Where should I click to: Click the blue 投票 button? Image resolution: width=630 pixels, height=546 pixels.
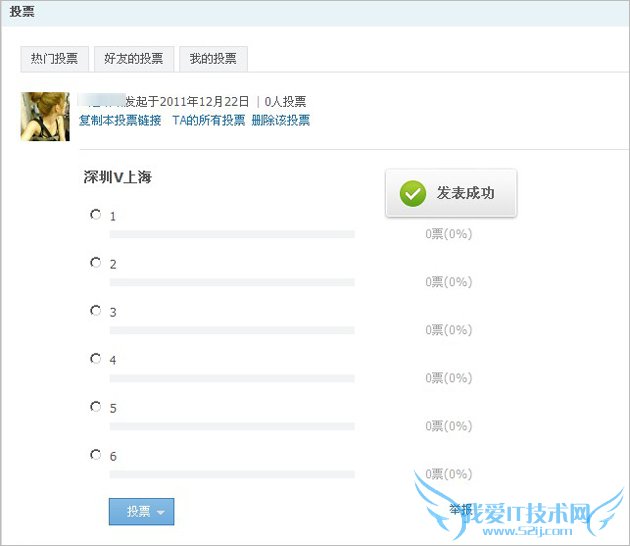[141, 511]
